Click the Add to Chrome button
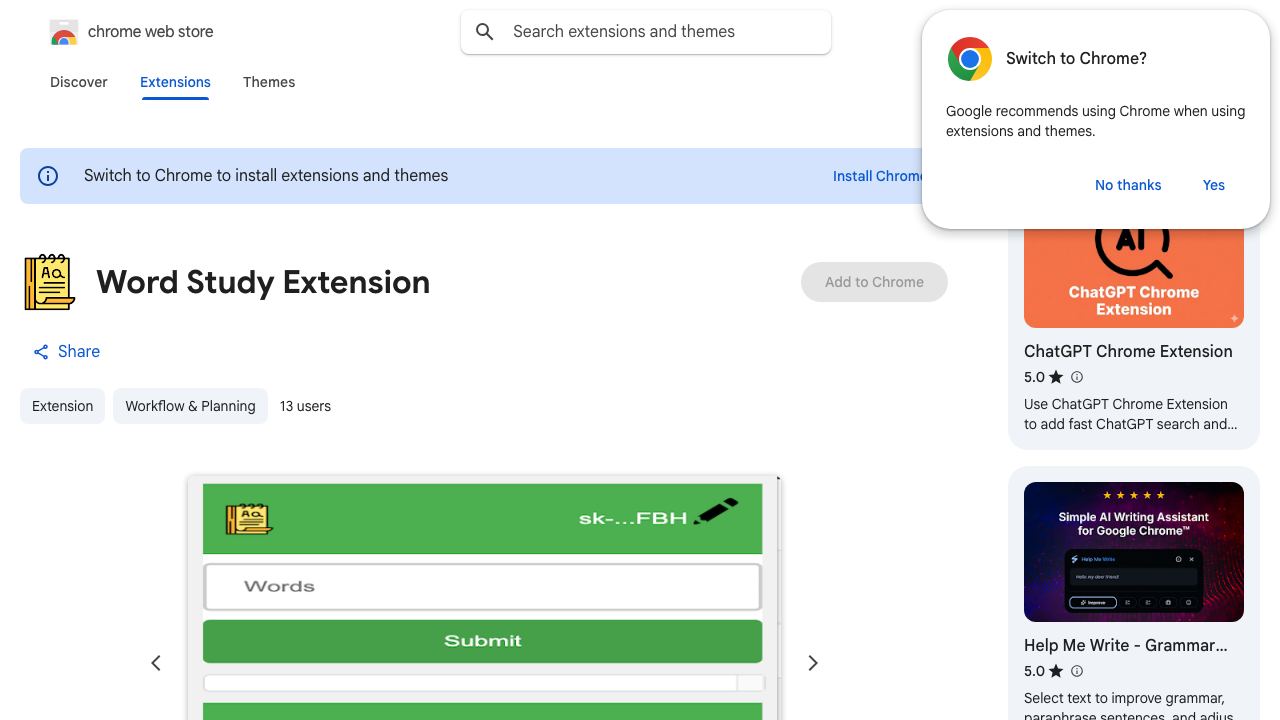1280x720 pixels. (x=874, y=282)
